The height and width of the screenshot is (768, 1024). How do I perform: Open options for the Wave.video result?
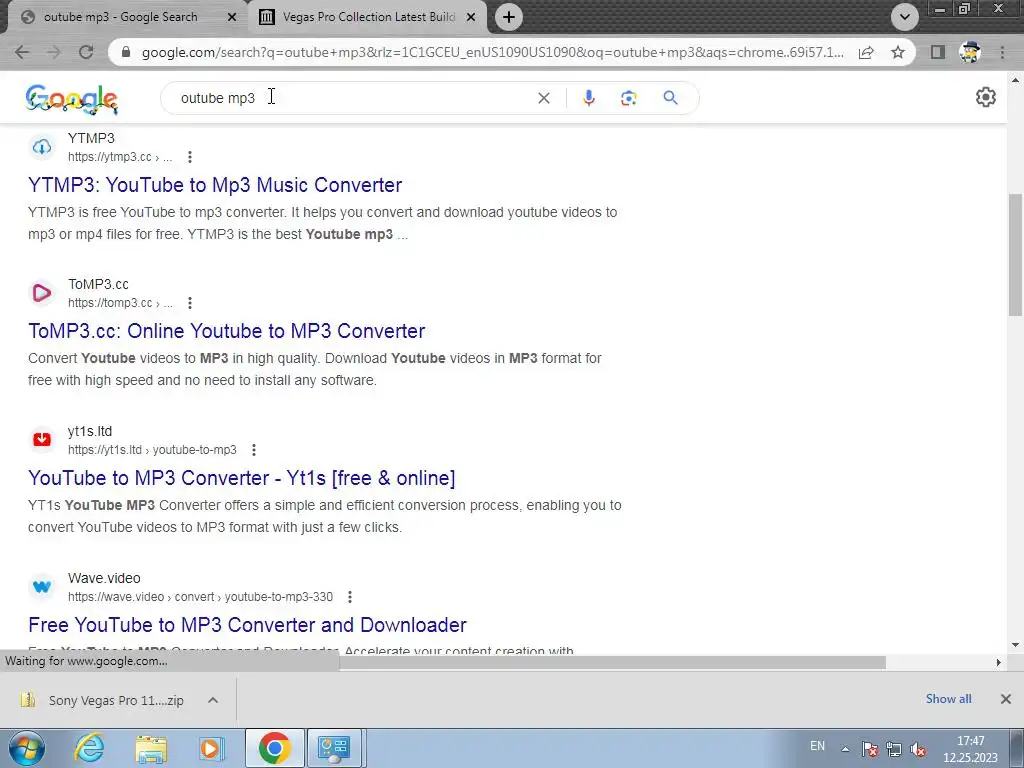coord(349,597)
